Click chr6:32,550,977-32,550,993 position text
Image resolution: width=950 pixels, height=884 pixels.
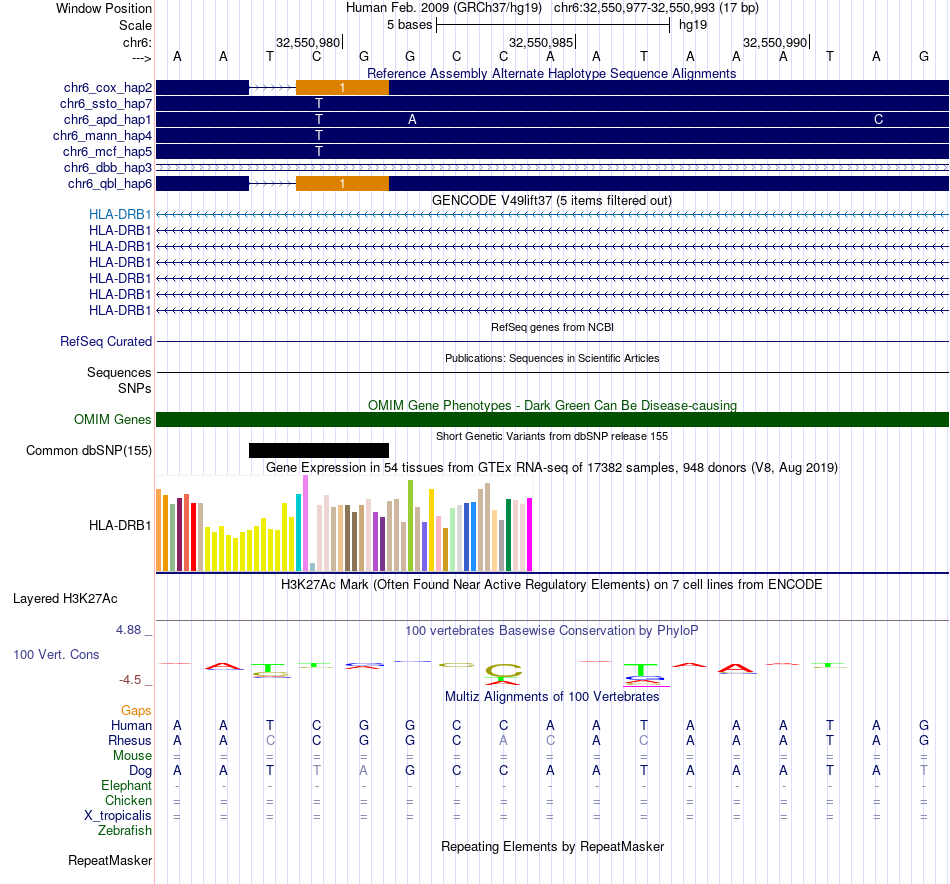pos(656,8)
